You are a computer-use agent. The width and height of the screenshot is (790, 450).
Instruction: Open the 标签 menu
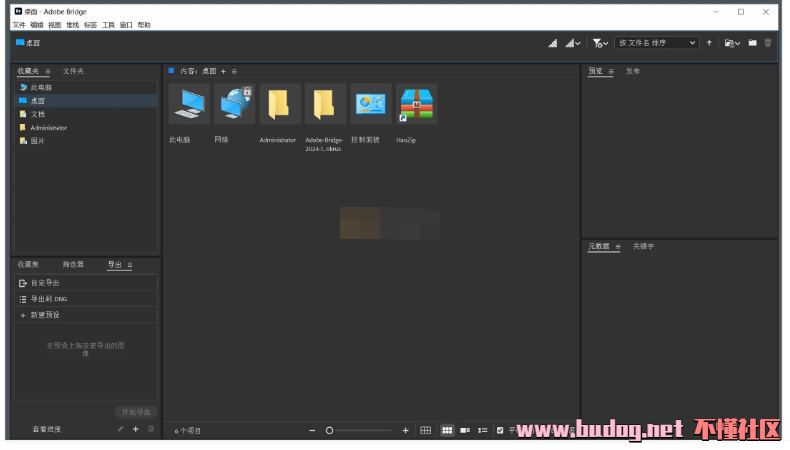click(x=91, y=25)
